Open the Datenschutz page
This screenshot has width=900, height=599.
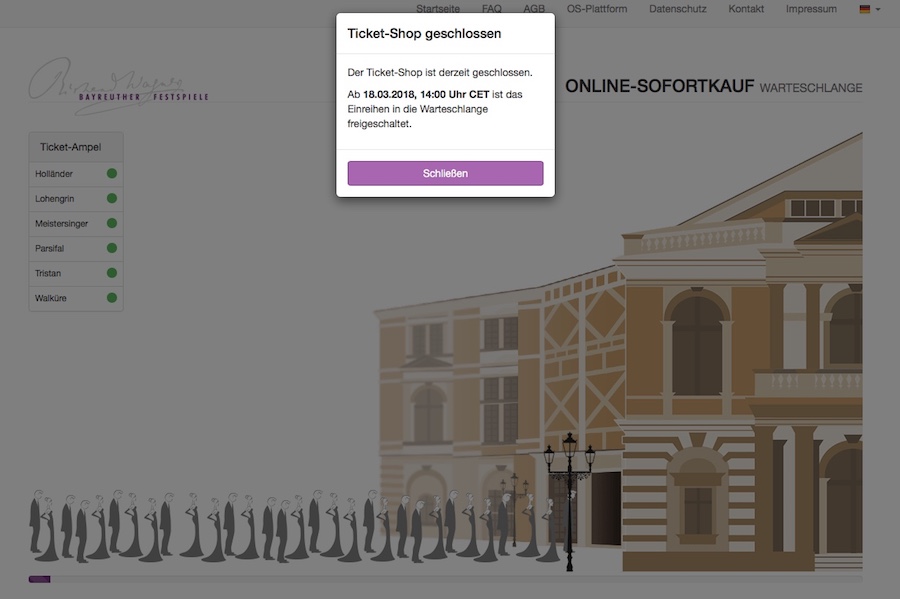coord(678,9)
